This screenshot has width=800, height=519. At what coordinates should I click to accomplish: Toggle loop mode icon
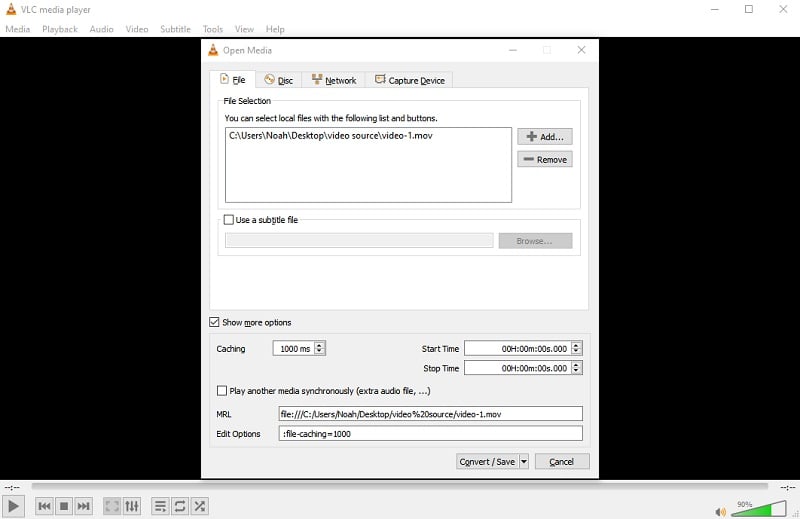180,506
